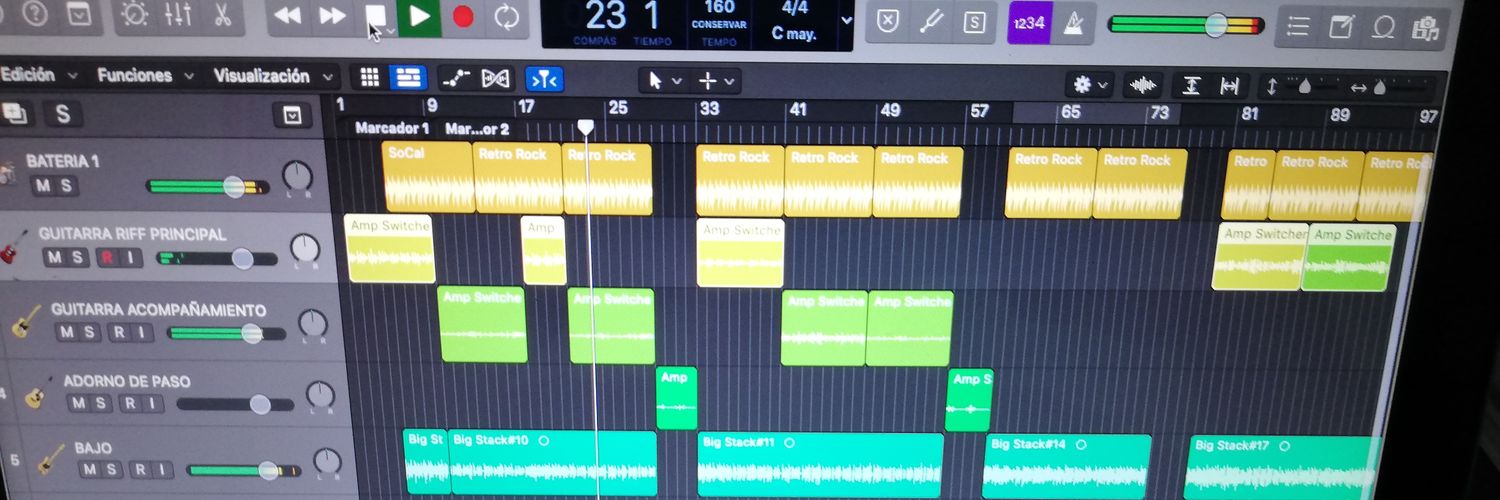Click the Stop transport button
The height and width of the screenshot is (500, 1500).
(376, 16)
